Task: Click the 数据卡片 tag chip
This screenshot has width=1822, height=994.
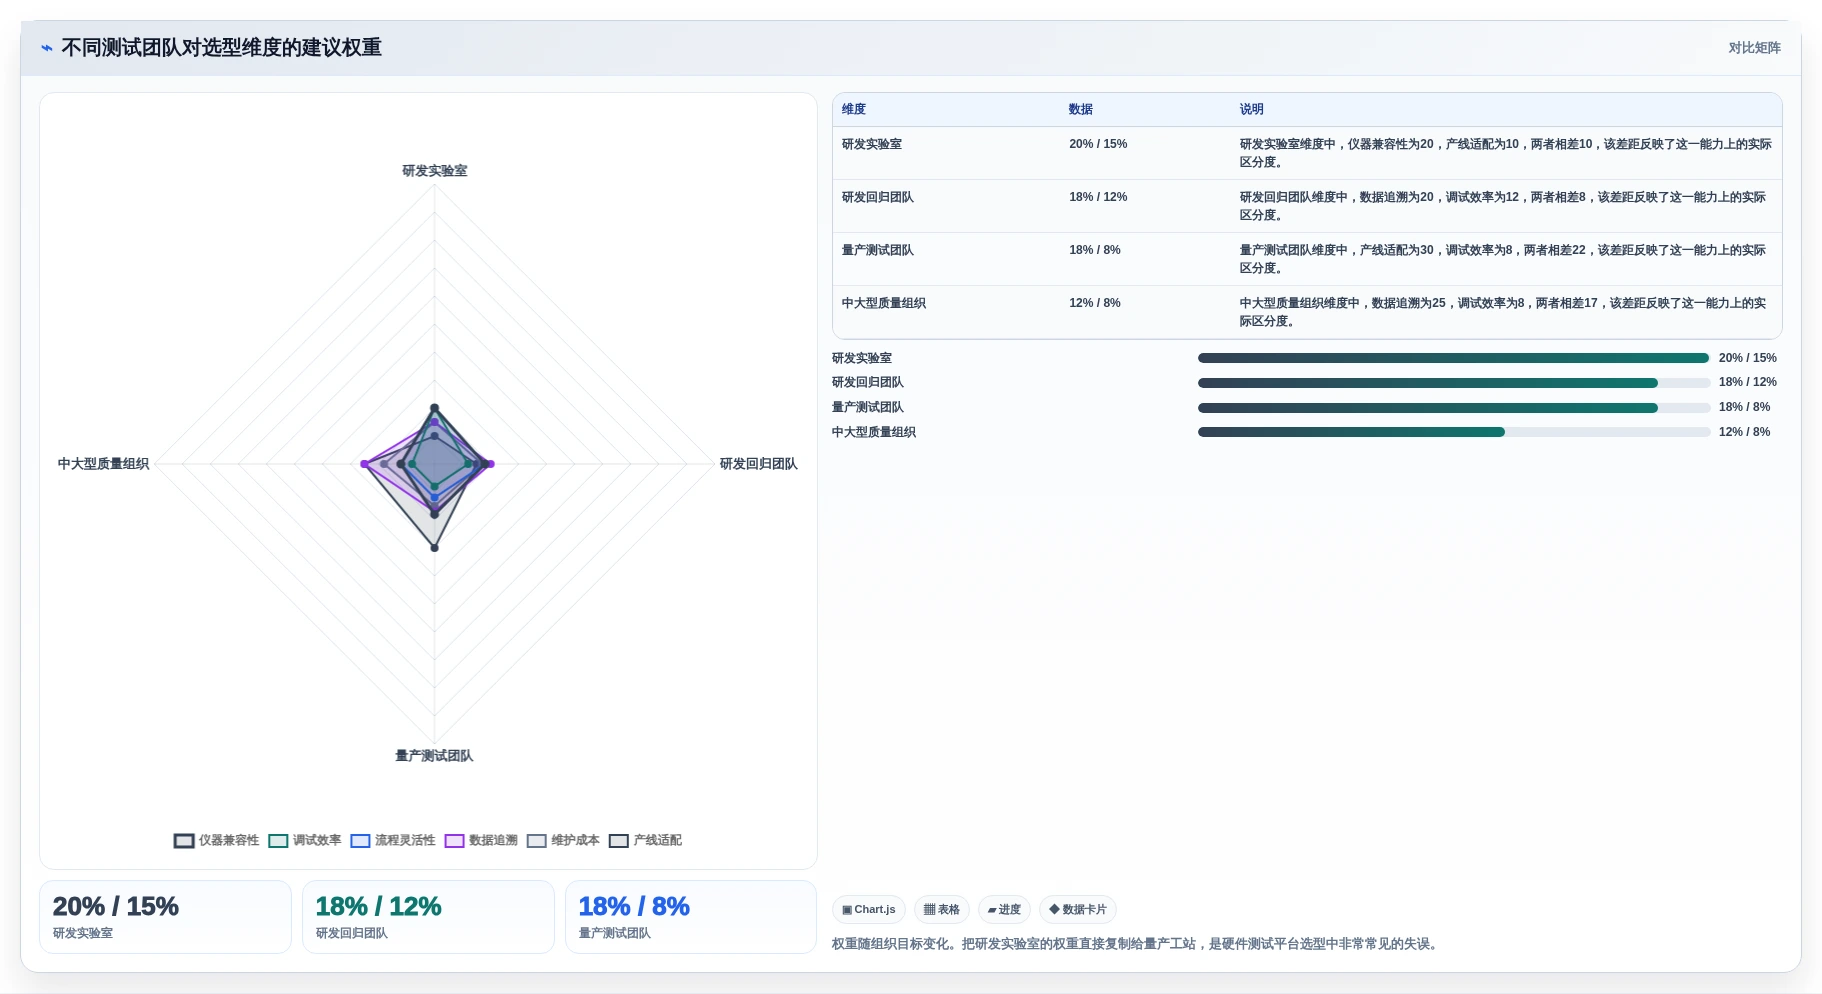Action: (x=1078, y=909)
